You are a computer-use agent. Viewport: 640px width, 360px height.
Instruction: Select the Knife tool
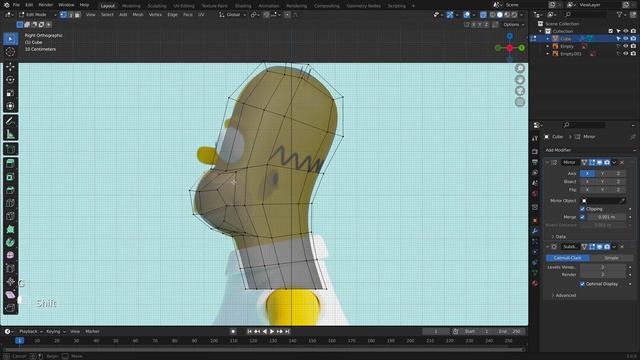click(x=10, y=216)
